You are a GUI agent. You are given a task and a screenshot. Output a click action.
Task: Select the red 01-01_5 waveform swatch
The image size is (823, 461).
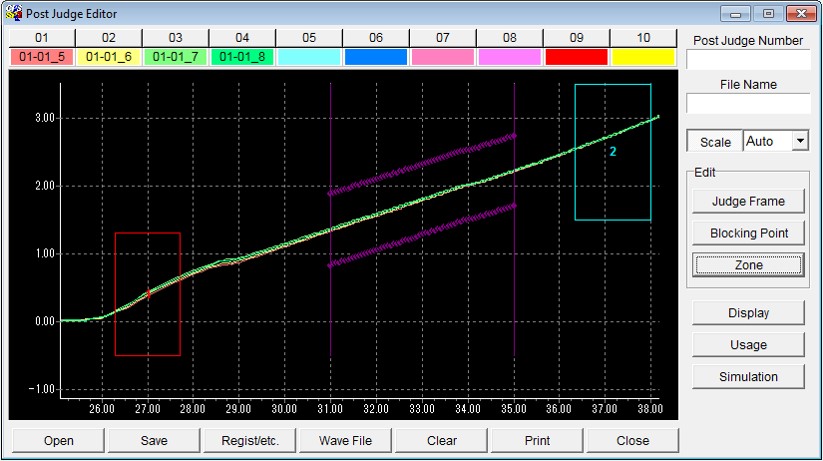click(42, 57)
